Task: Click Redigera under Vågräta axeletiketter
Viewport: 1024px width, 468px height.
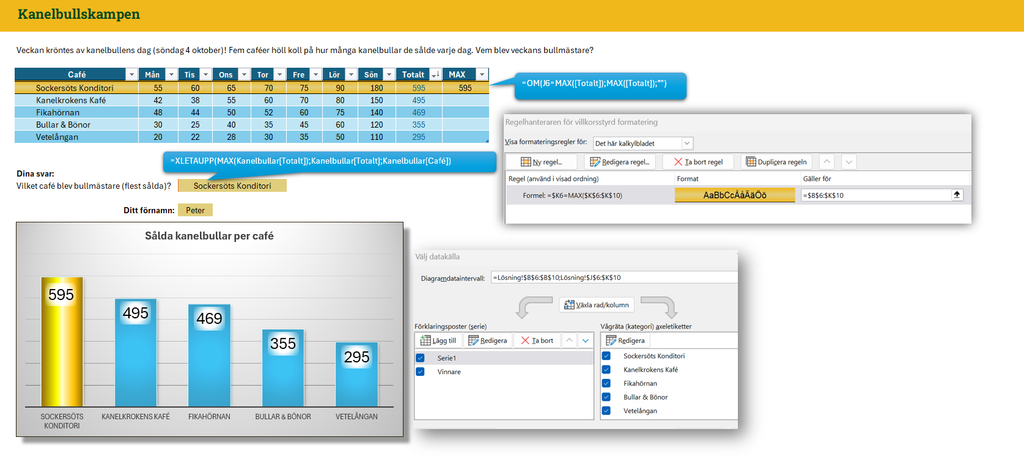Action: [x=626, y=340]
